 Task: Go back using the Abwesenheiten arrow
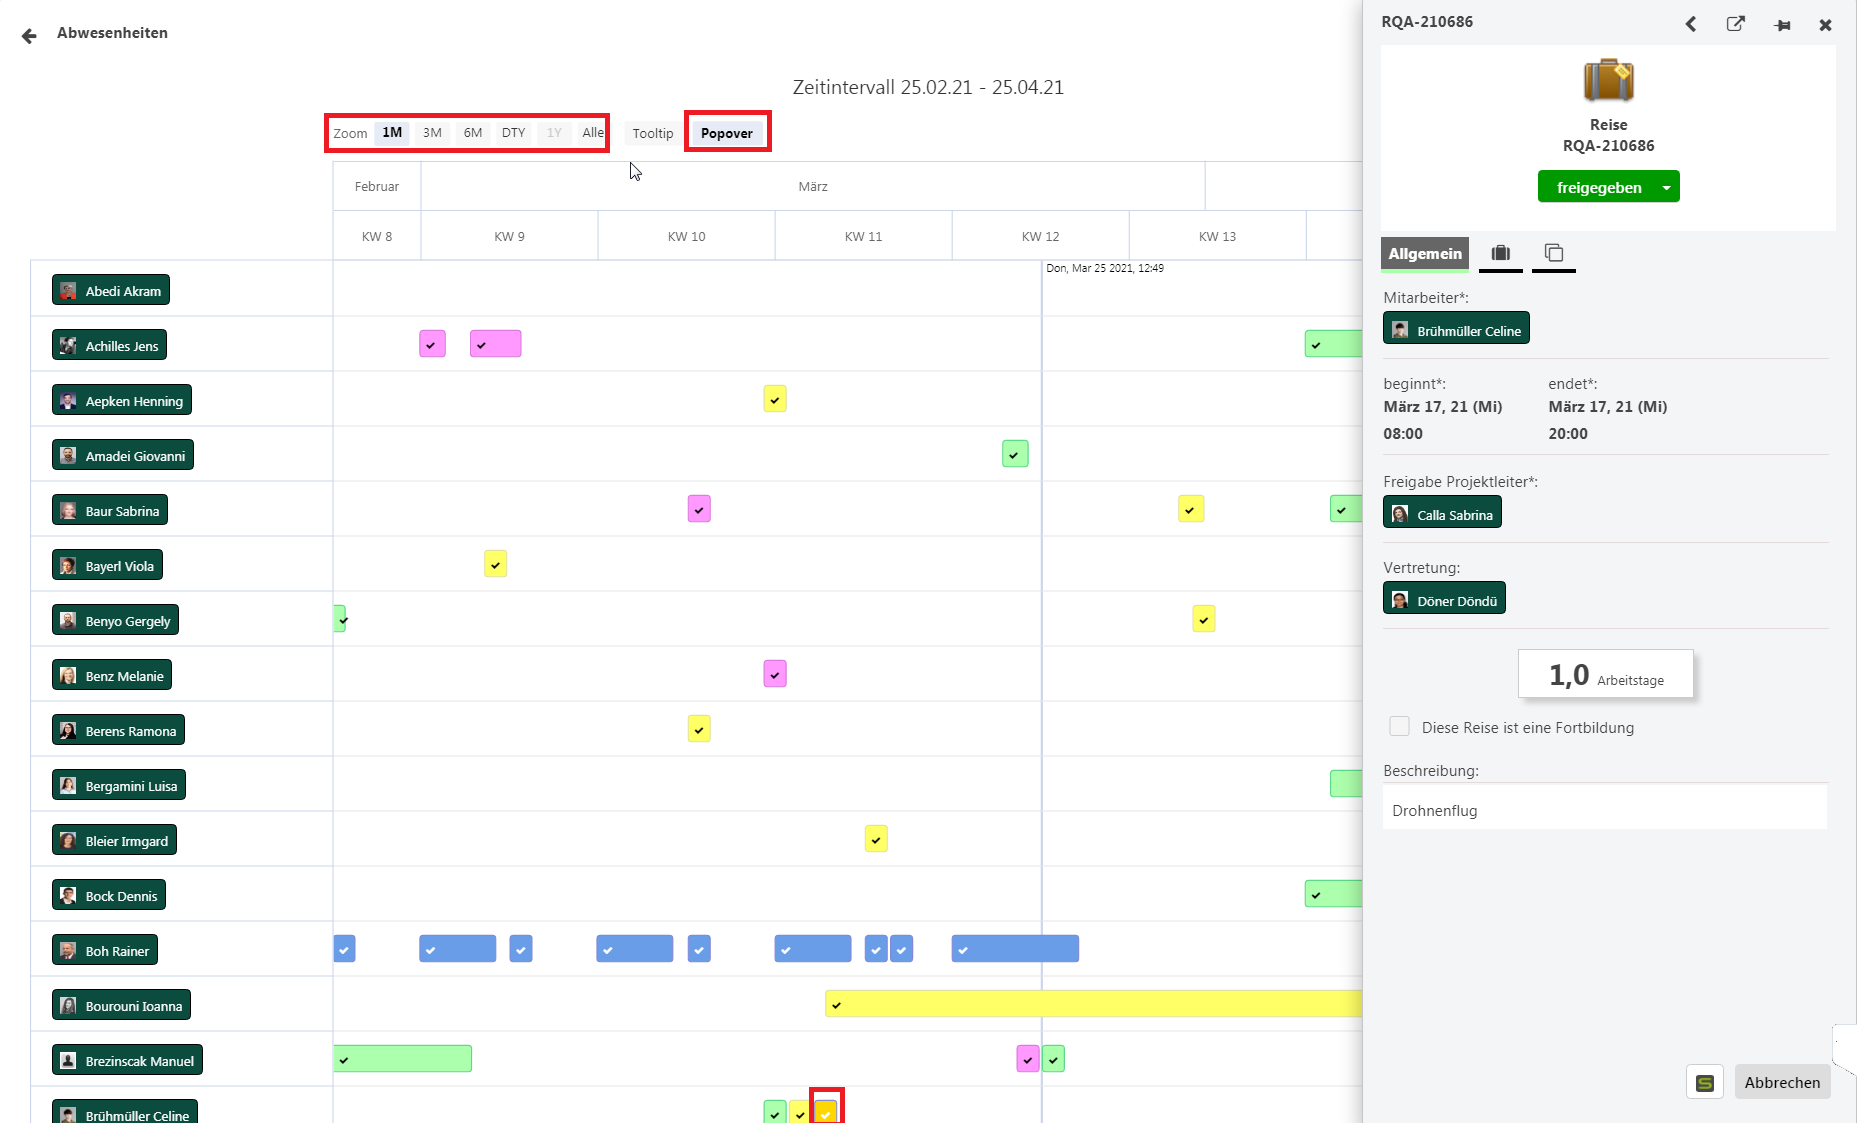click(28, 35)
